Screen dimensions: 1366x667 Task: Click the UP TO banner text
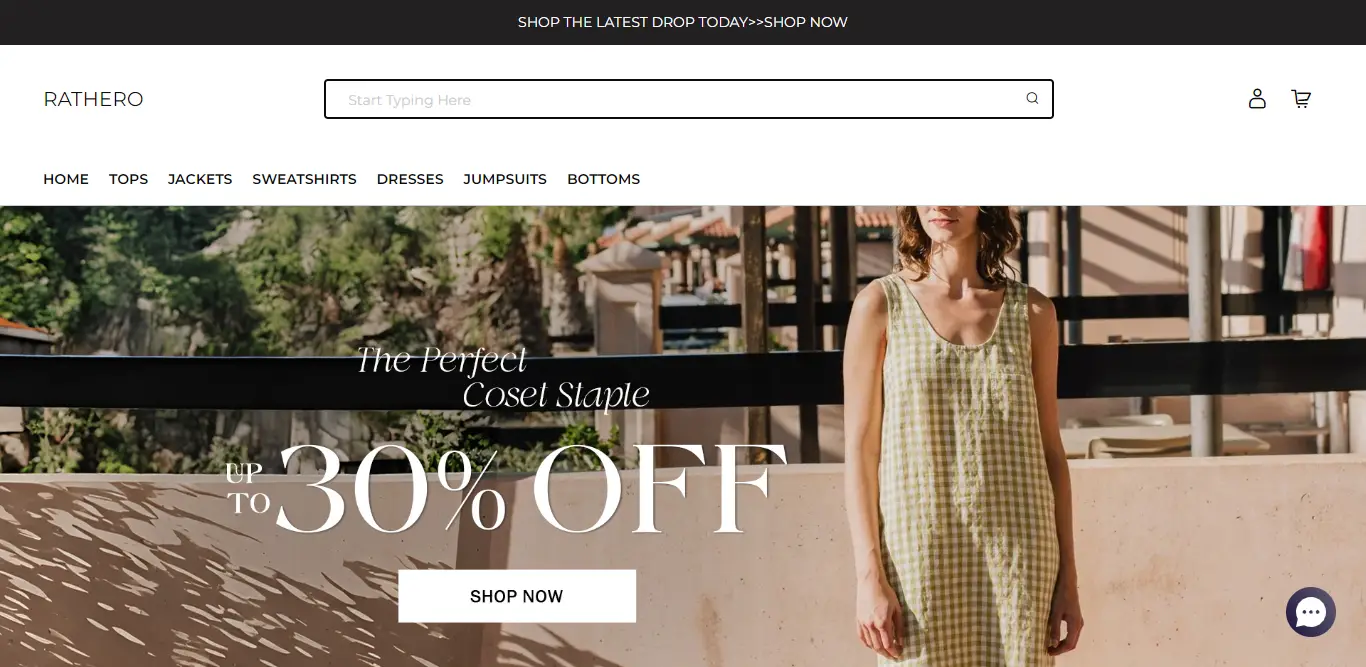coord(248,488)
